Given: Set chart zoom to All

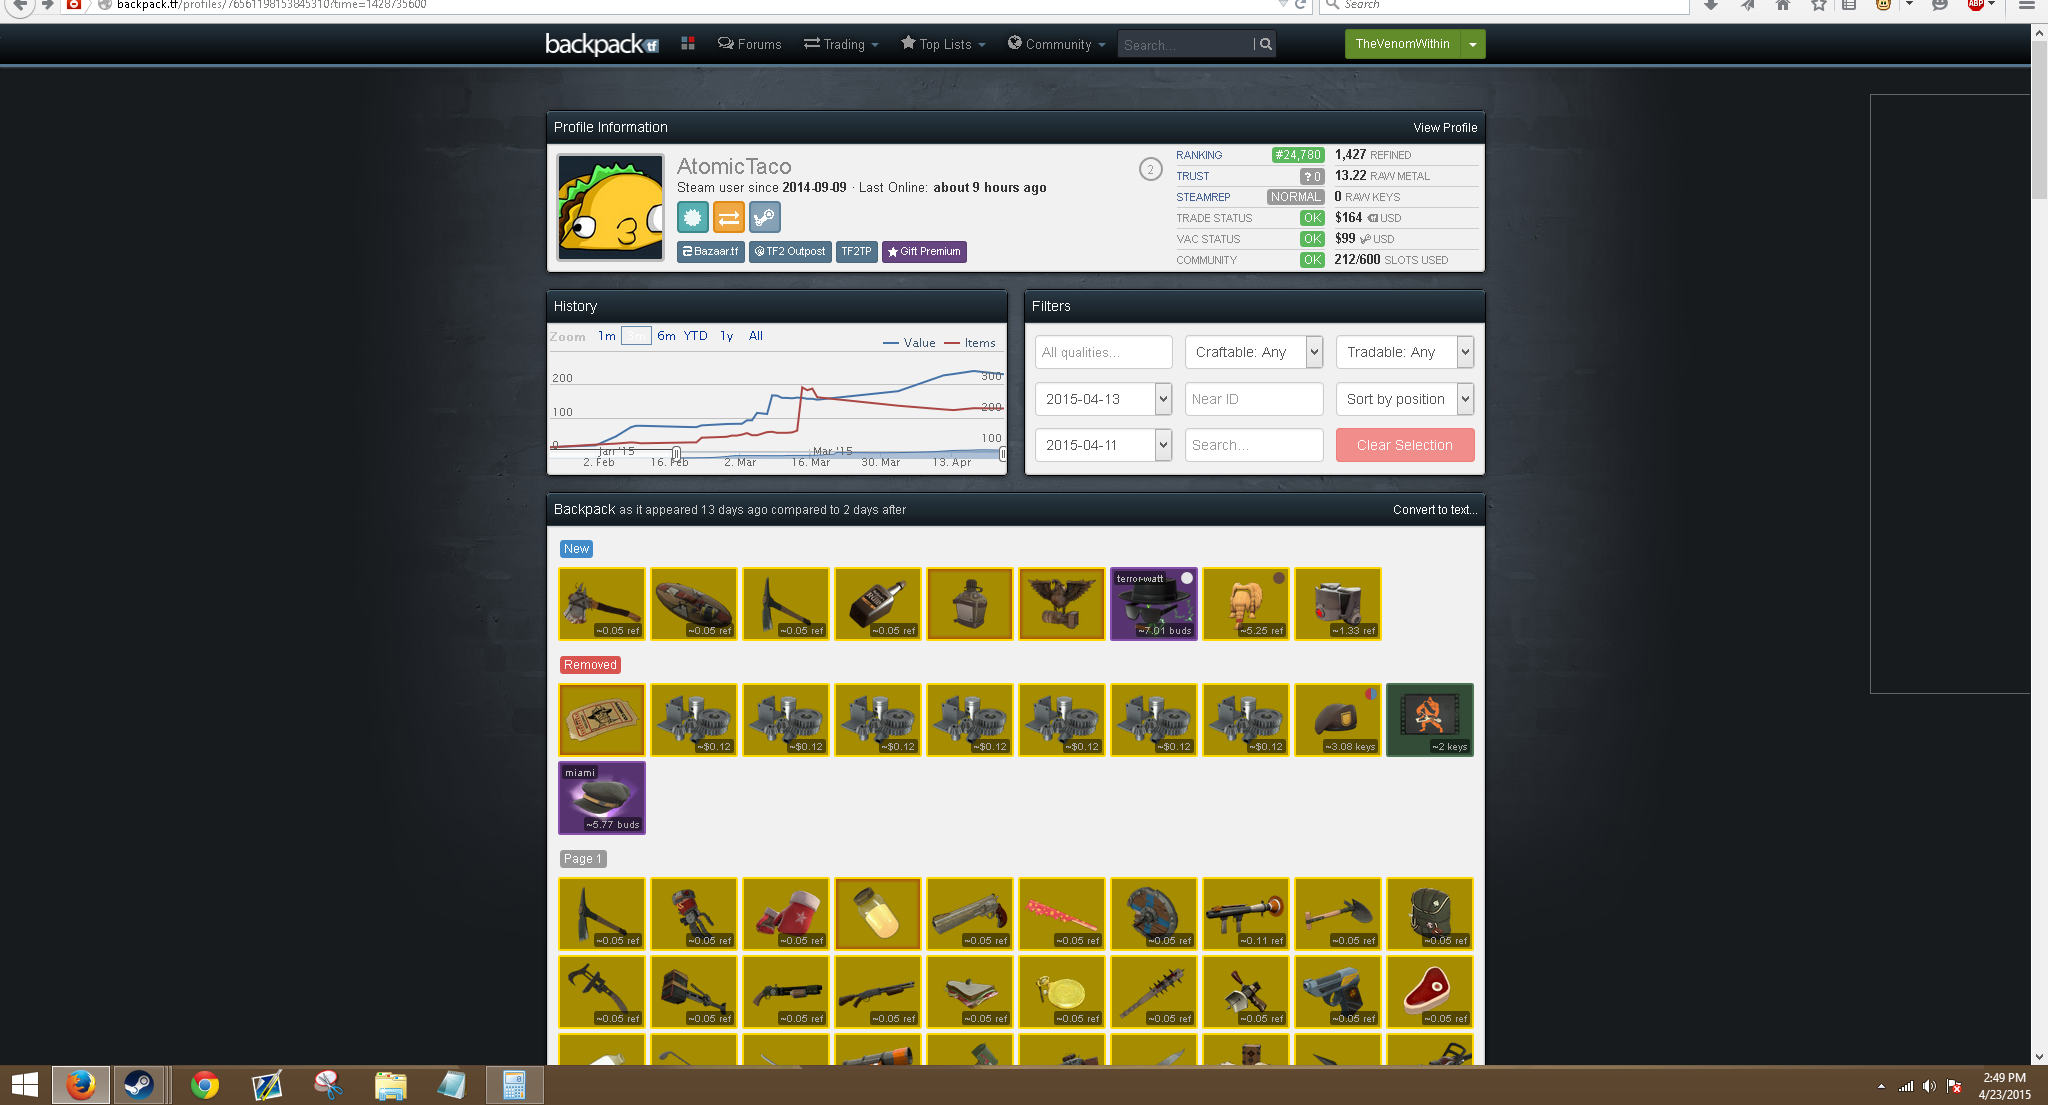Looking at the screenshot, I should 755,336.
